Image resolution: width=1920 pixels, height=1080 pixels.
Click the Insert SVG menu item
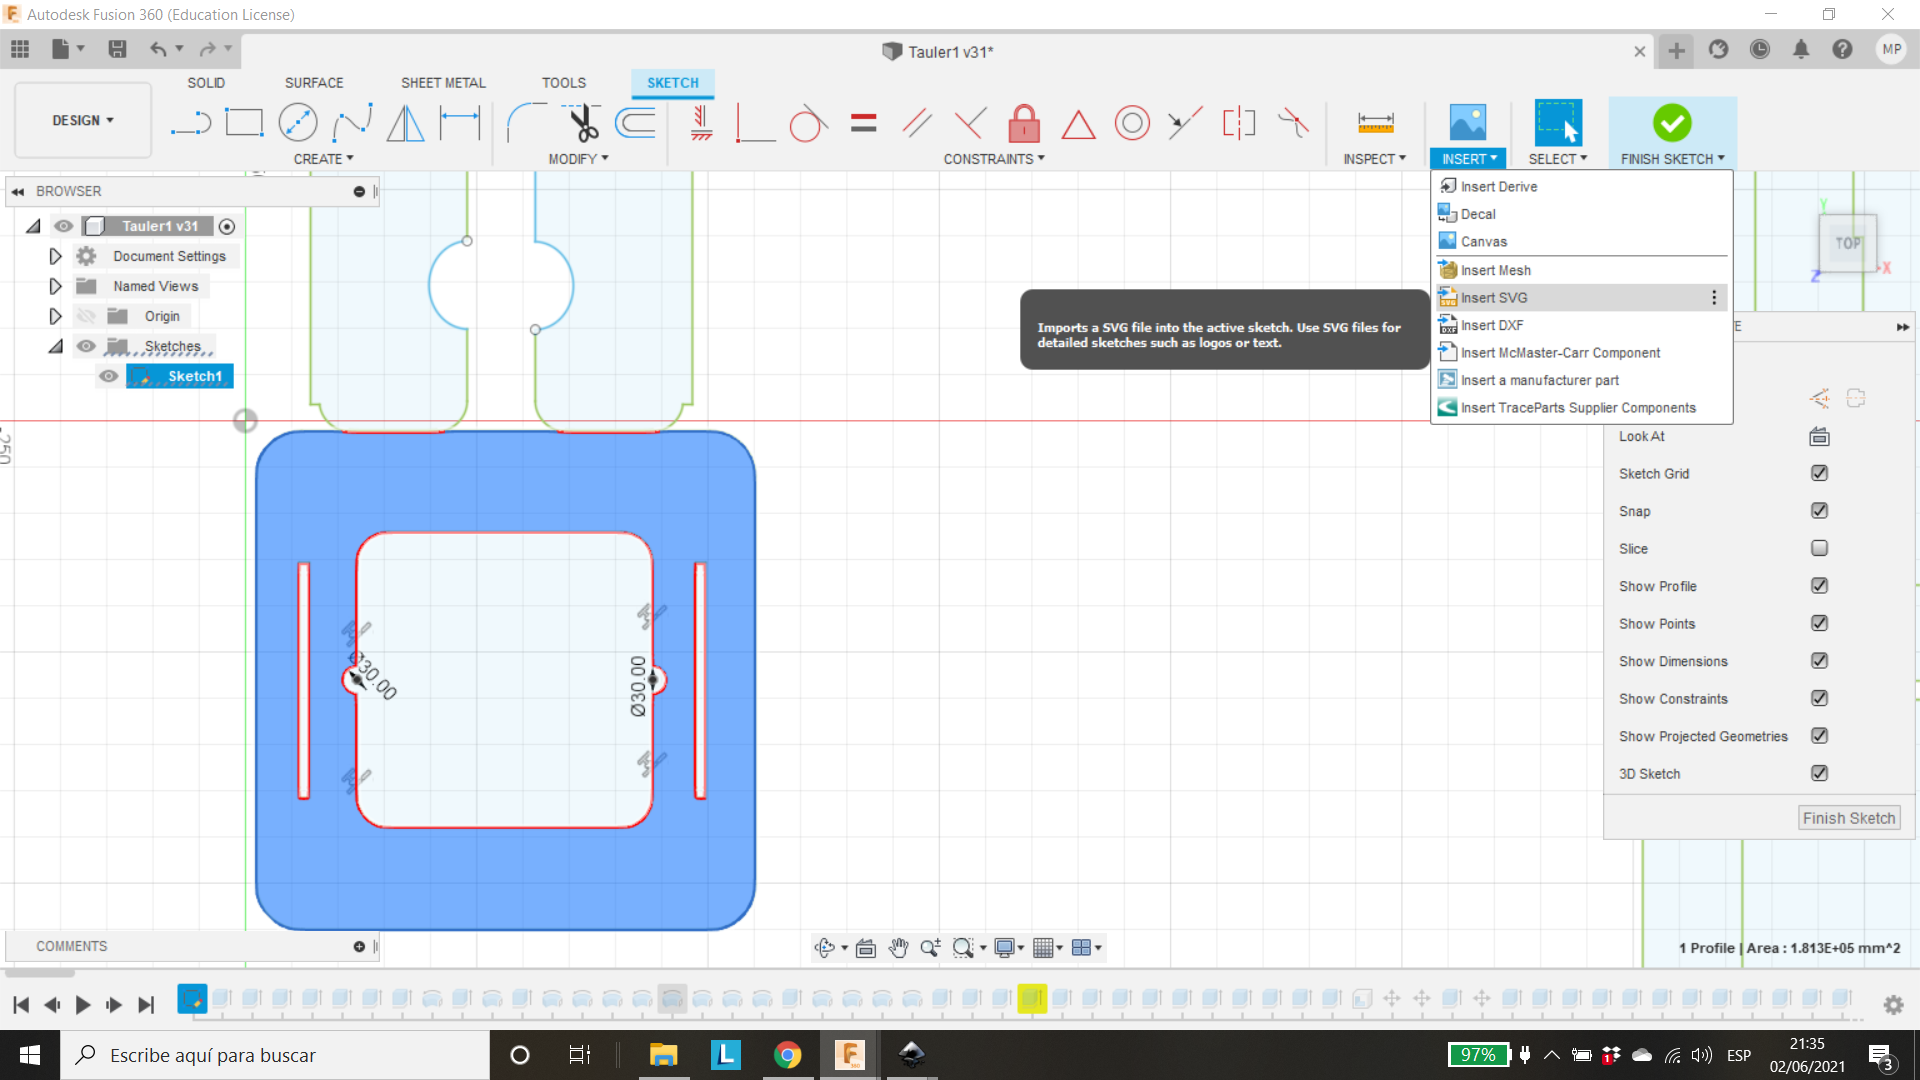[x=1494, y=297]
